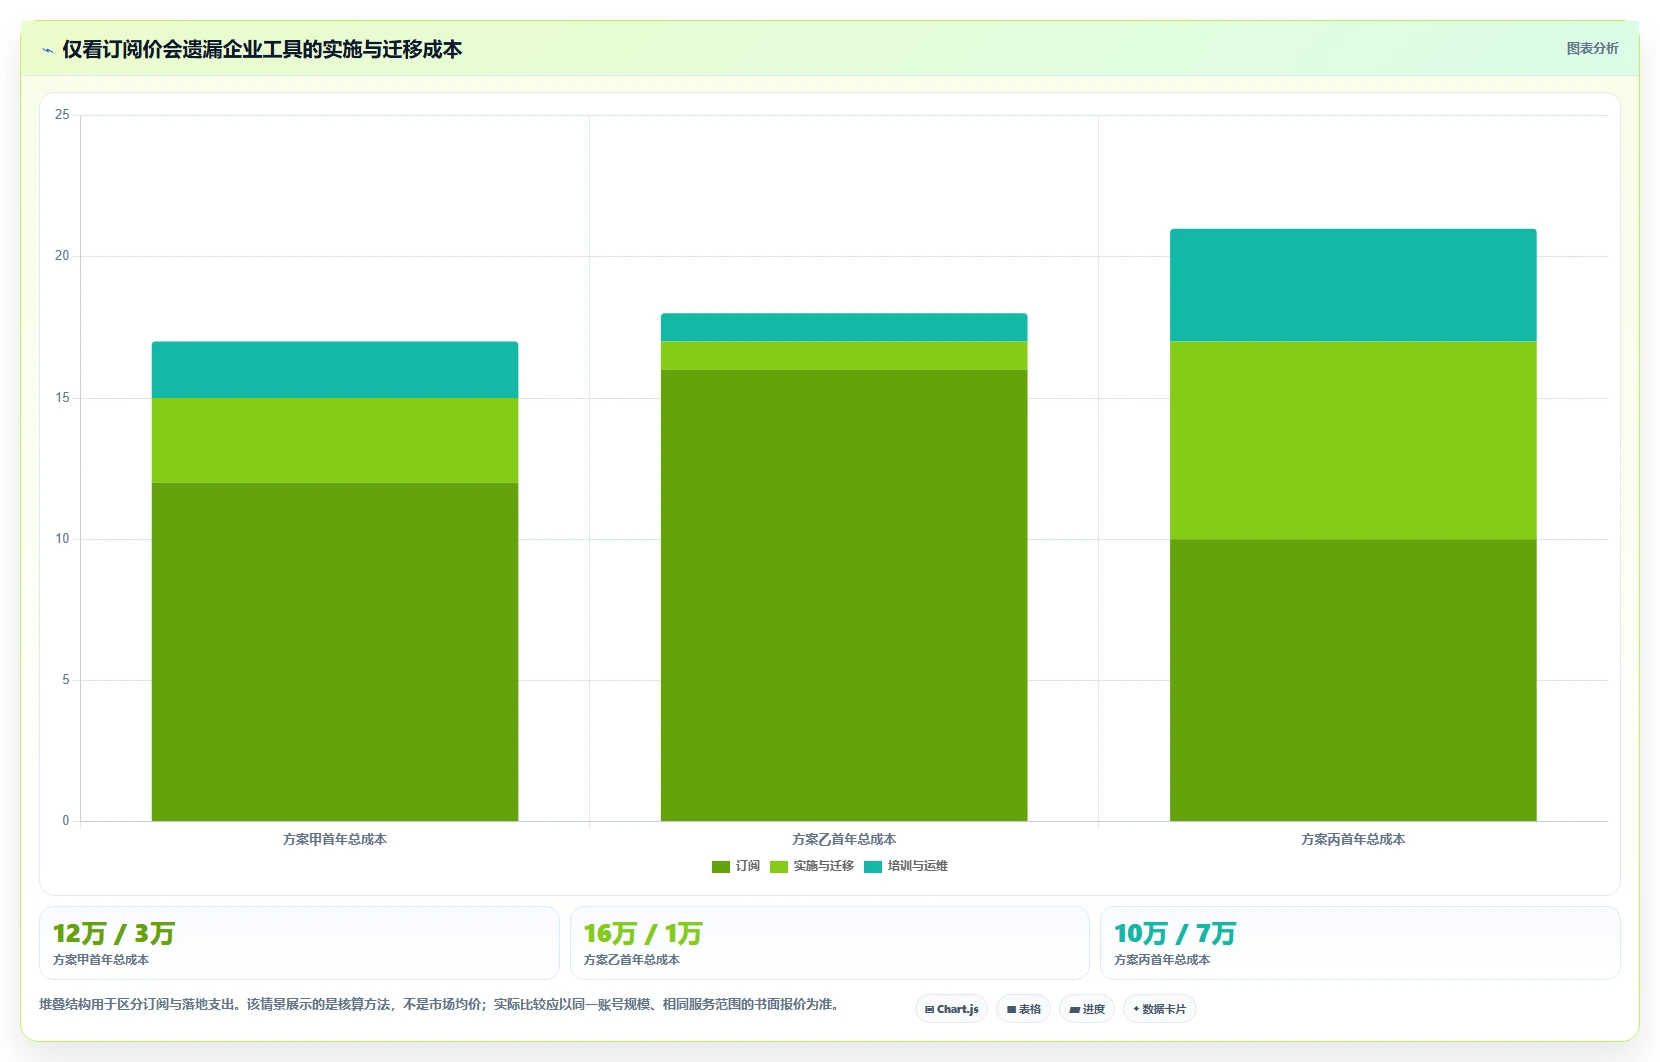Click the 方案乙首年总成本 caption in the data card
The image size is (1660, 1062).
(x=632, y=960)
